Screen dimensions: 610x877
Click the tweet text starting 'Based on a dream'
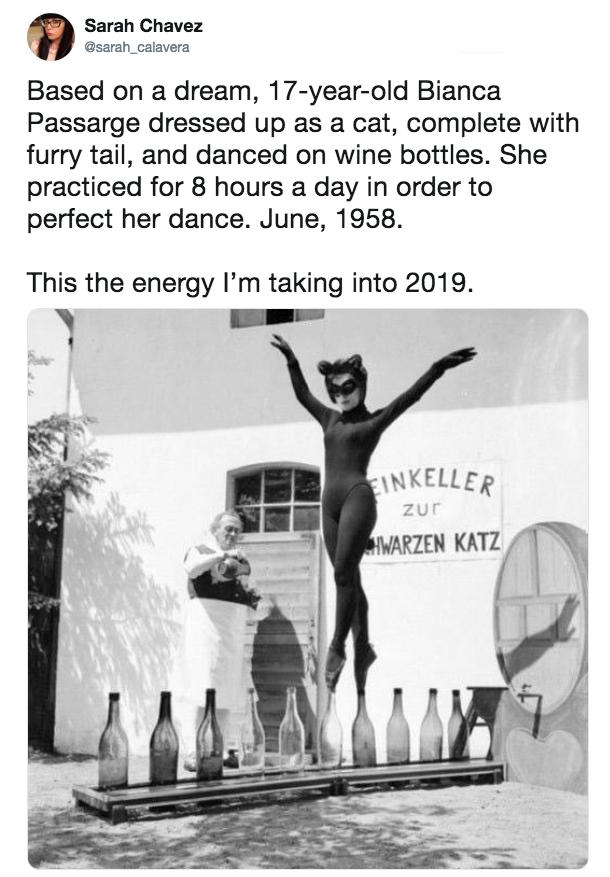click(302, 155)
